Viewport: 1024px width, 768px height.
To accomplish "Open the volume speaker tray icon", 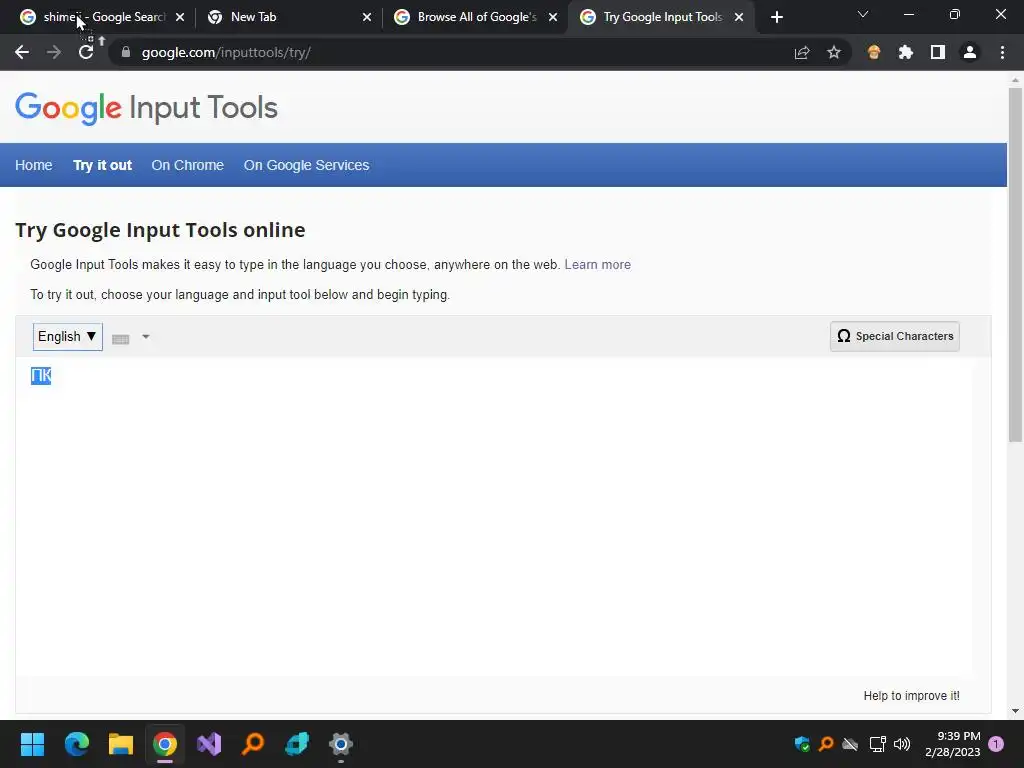I will tap(902, 744).
